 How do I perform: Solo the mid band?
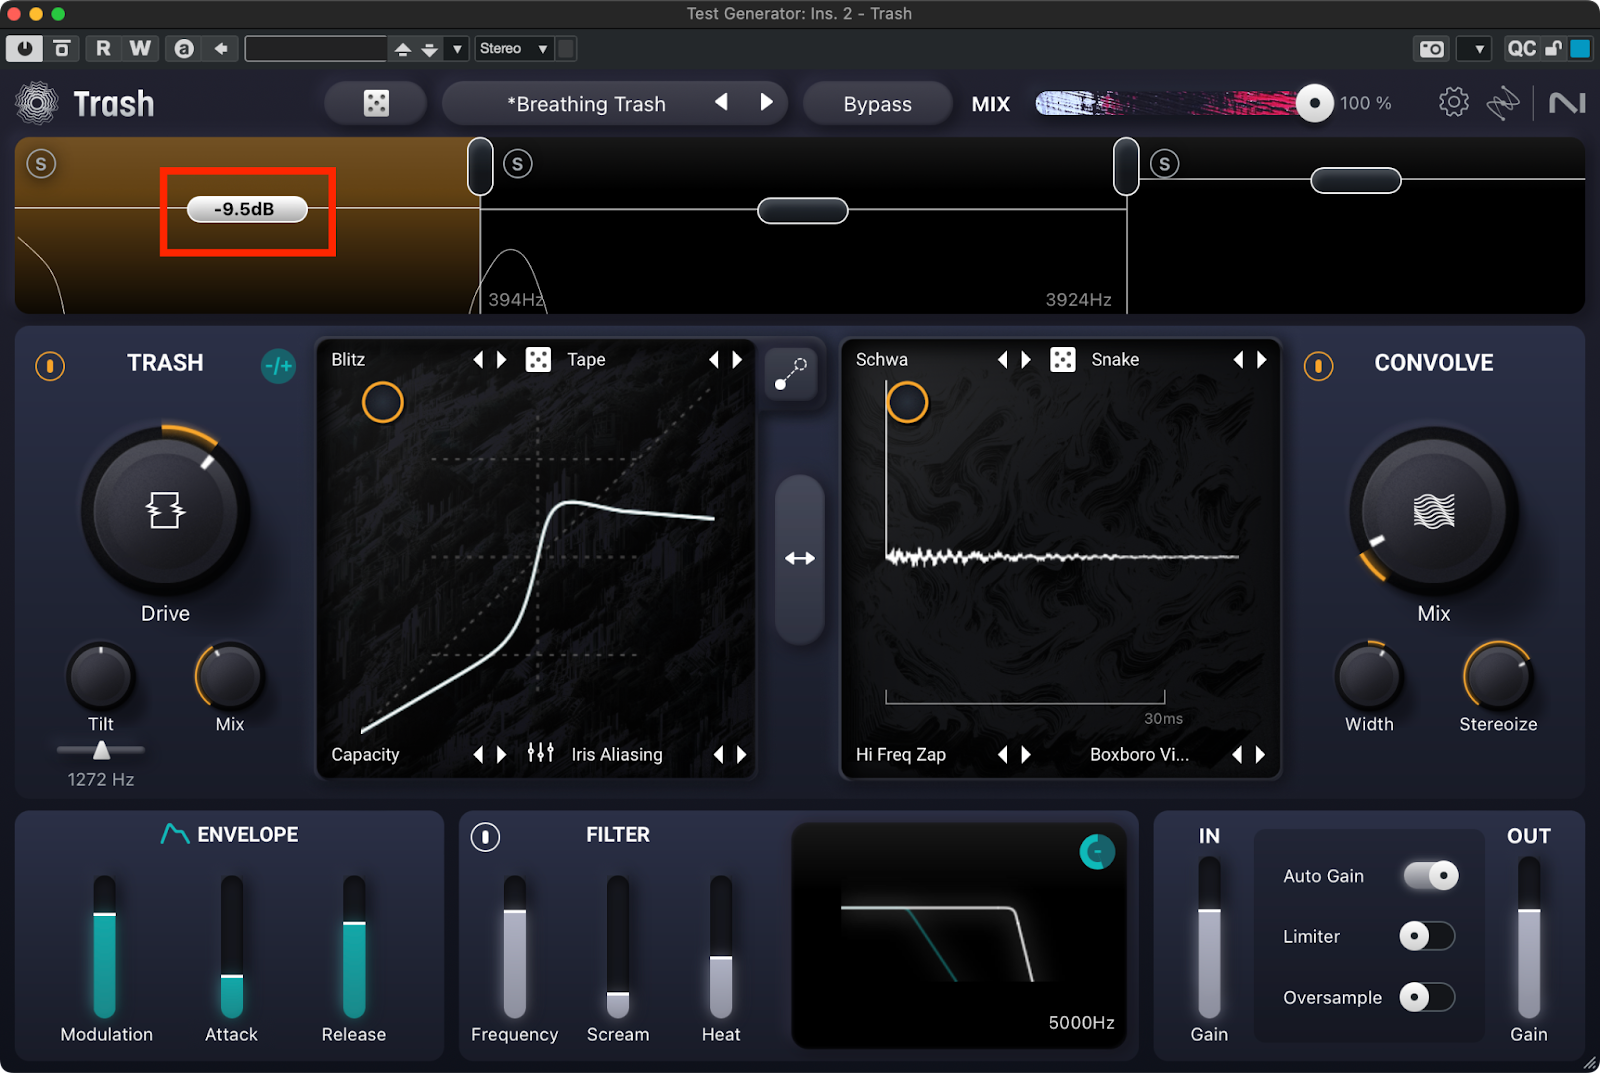pyautogui.click(x=517, y=164)
